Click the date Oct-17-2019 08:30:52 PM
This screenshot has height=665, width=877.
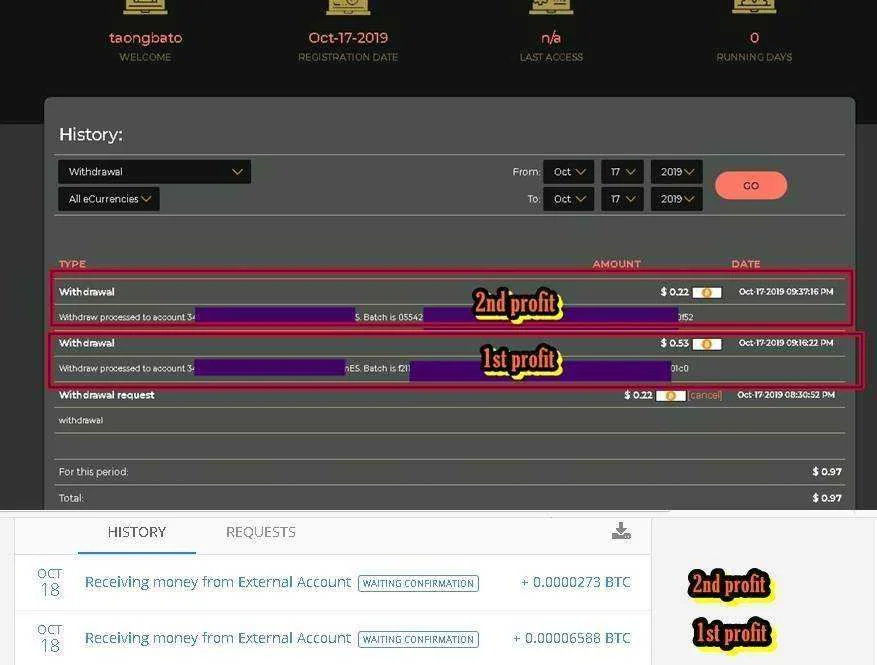click(786, 395)
